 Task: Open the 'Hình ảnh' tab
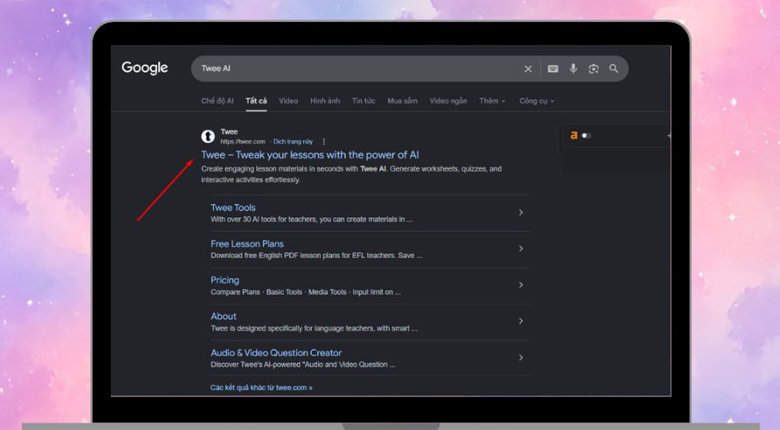tap(325, 101)
